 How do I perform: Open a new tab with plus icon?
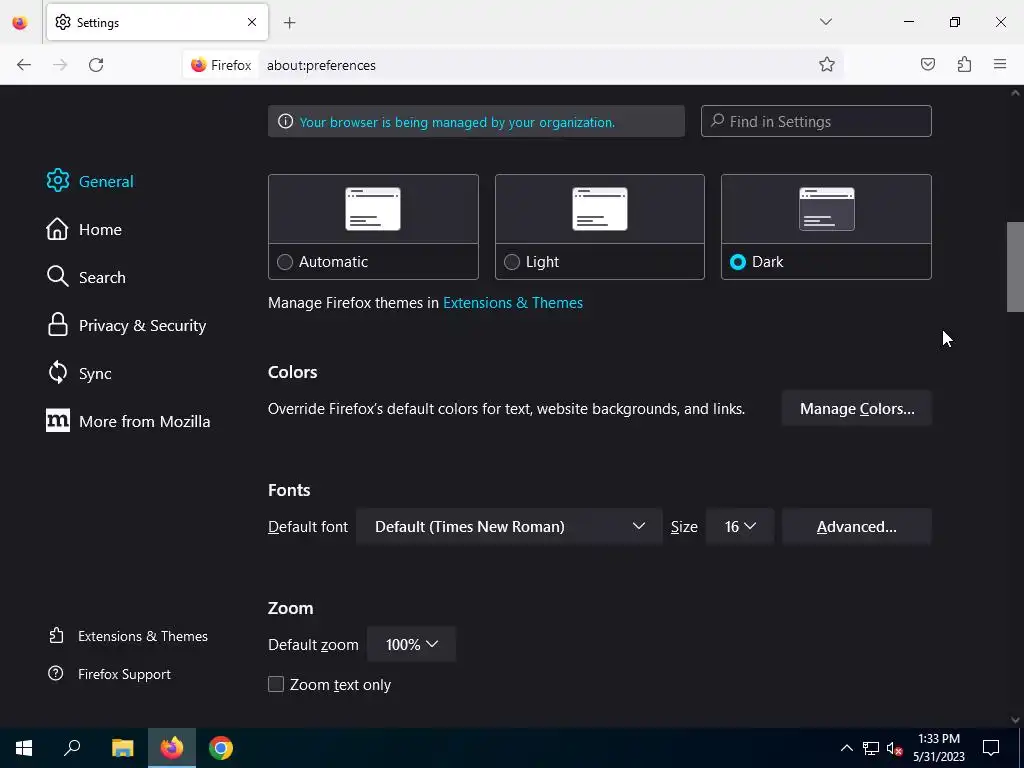tap(290, 23)
